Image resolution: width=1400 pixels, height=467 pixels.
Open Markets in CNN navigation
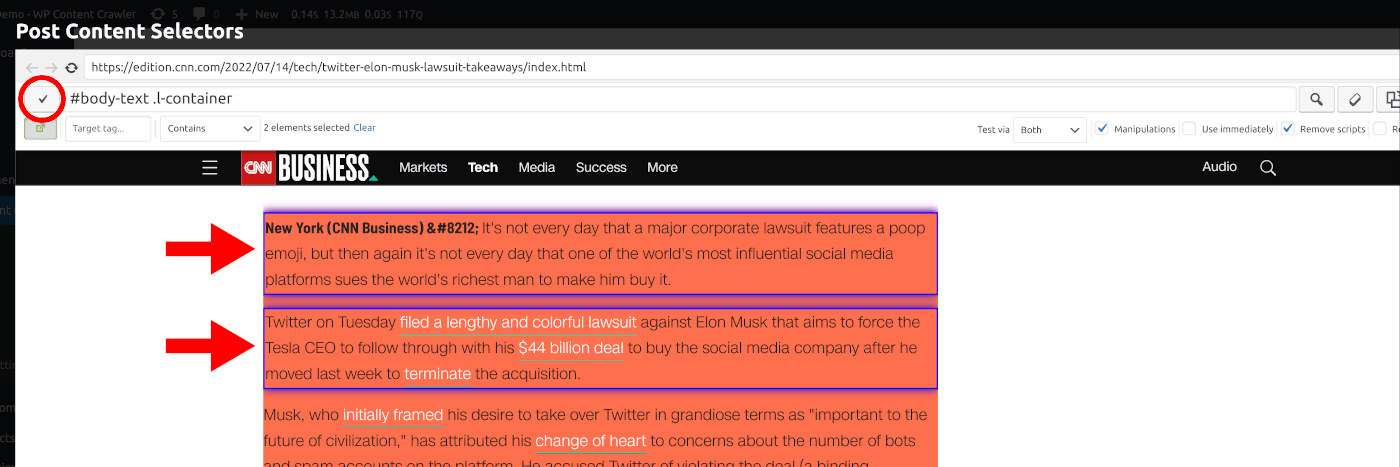point(423,167)
